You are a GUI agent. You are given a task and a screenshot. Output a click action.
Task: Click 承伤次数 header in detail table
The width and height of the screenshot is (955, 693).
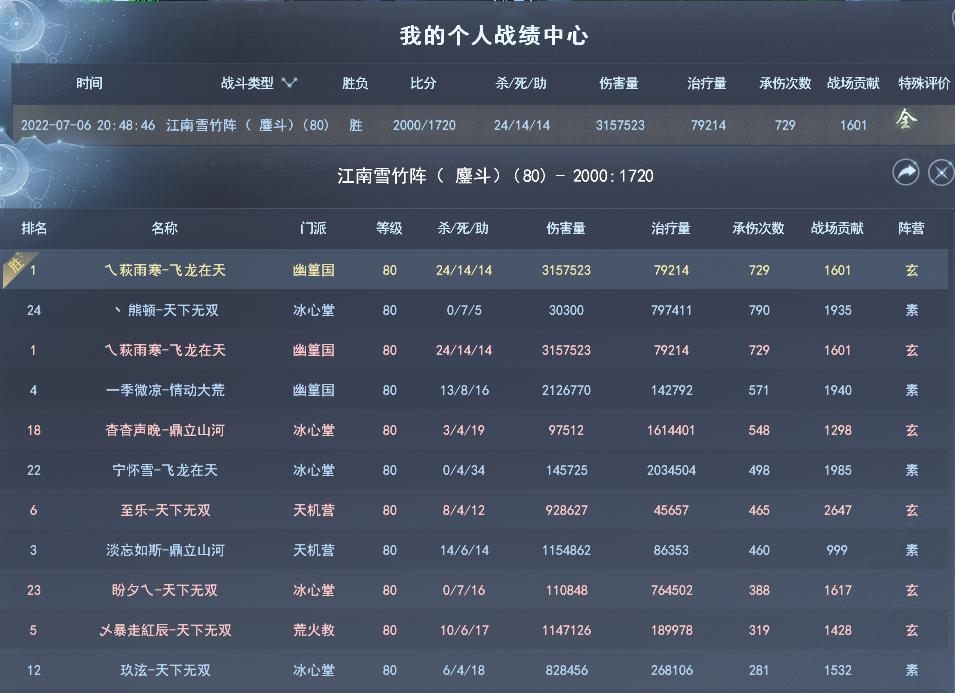[758, 228]
